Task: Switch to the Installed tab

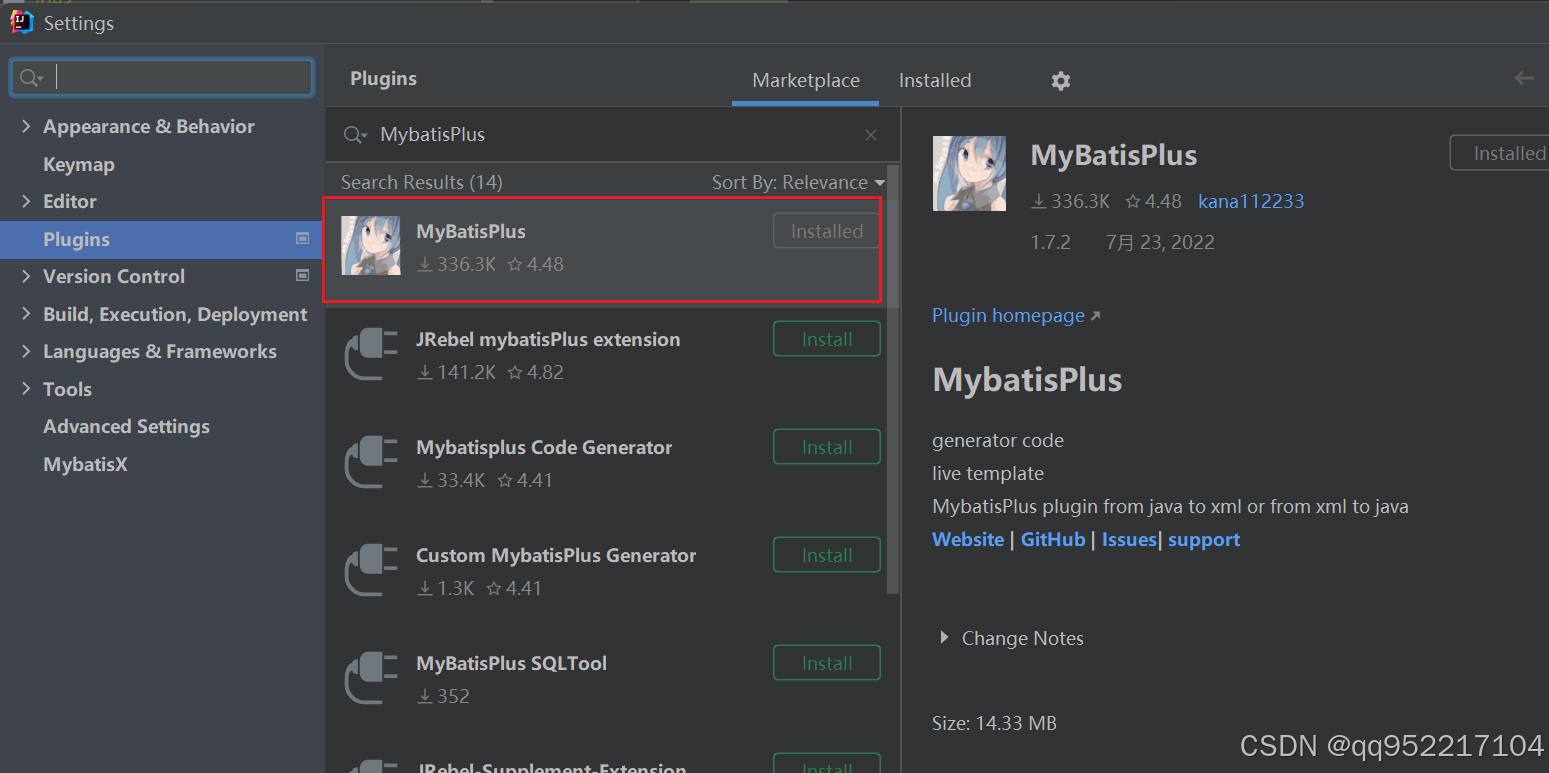Action: pos(935,80)
